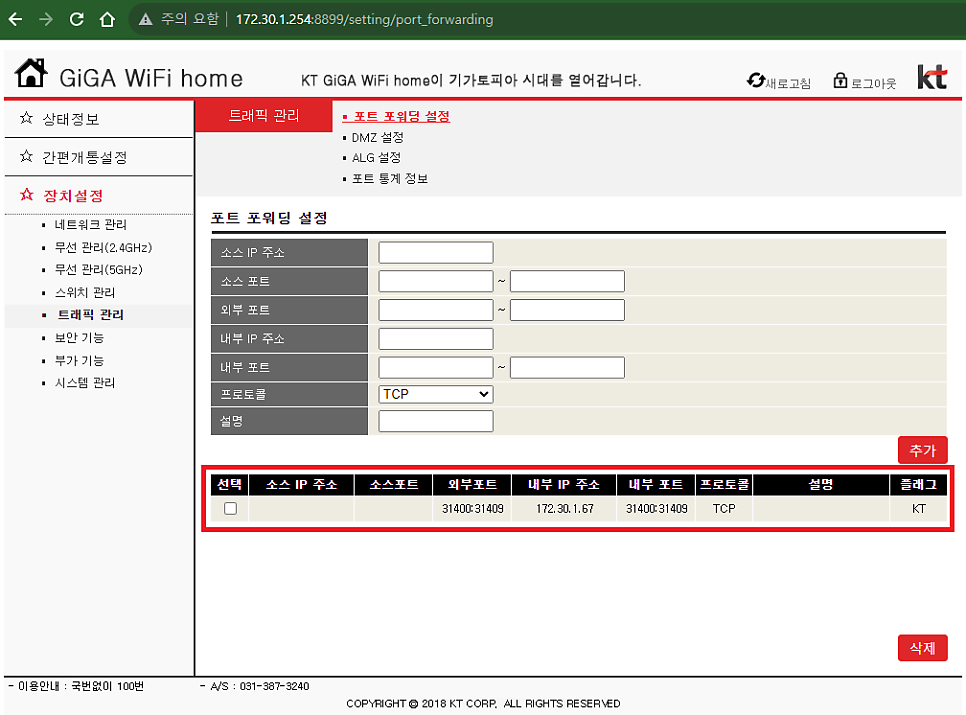Click the 추가 add button
The height and width of the screenshot is (715, 966).
point(922,450)
